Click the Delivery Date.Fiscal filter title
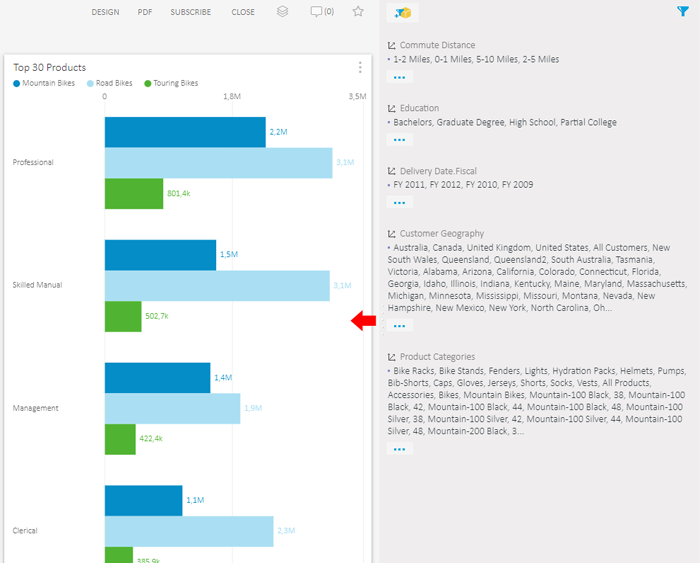Screen dimensions: 700x563 438,171
